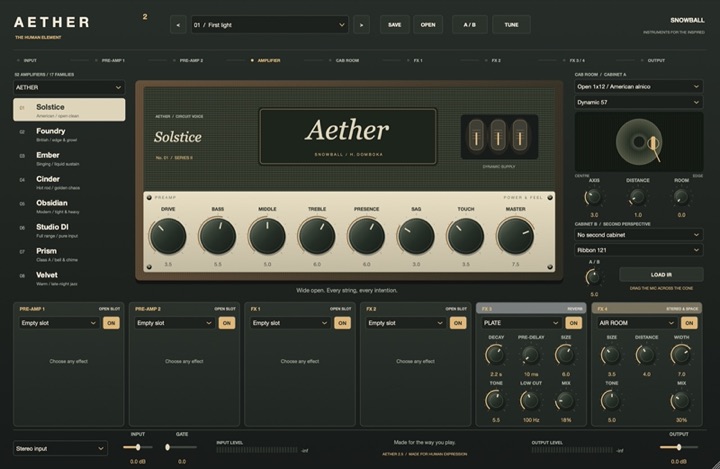
Task: Click the OPEN preset button
Action: (x=428, y=25)
